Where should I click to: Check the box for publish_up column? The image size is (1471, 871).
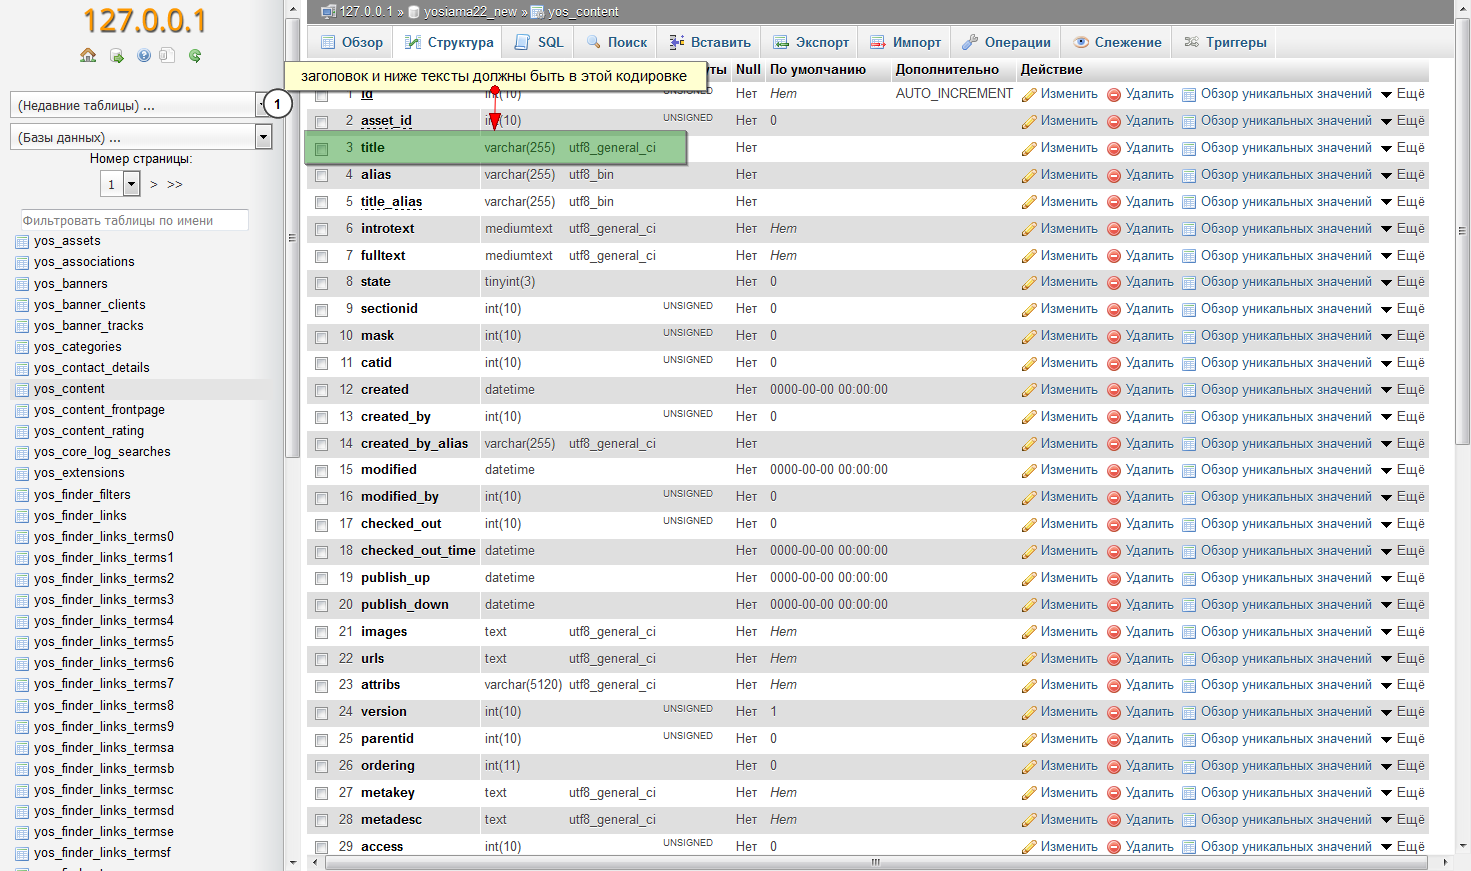[x=321, y=579]
